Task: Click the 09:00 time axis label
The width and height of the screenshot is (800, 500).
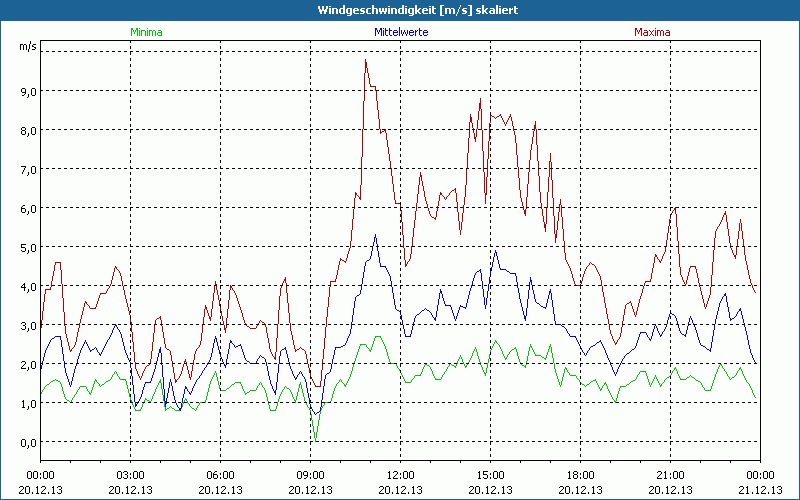Action: 310,476
